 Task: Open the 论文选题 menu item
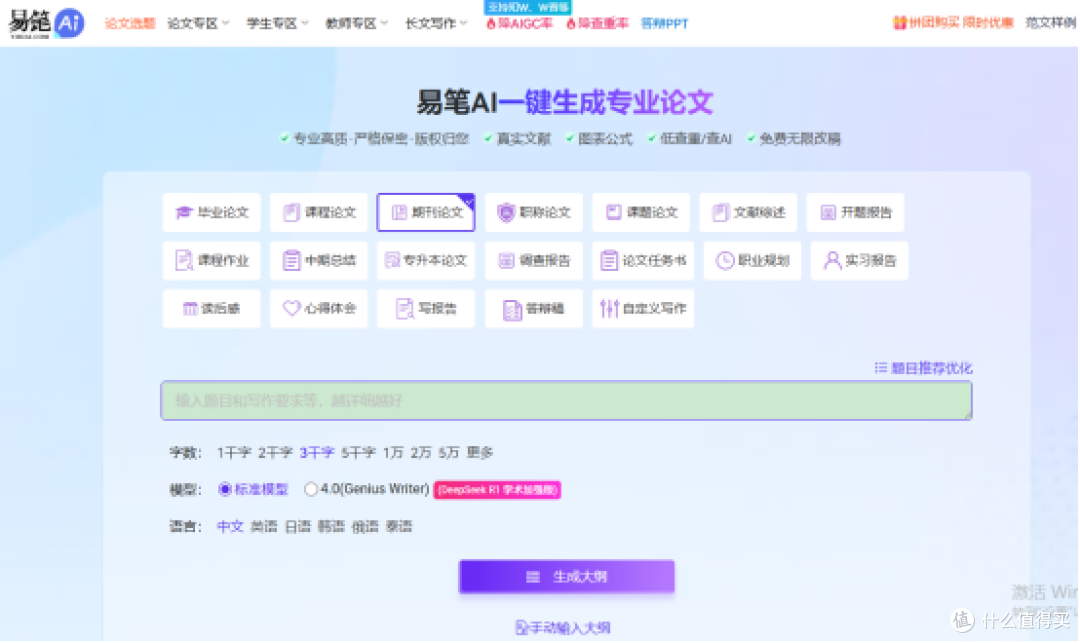[130, 23]
